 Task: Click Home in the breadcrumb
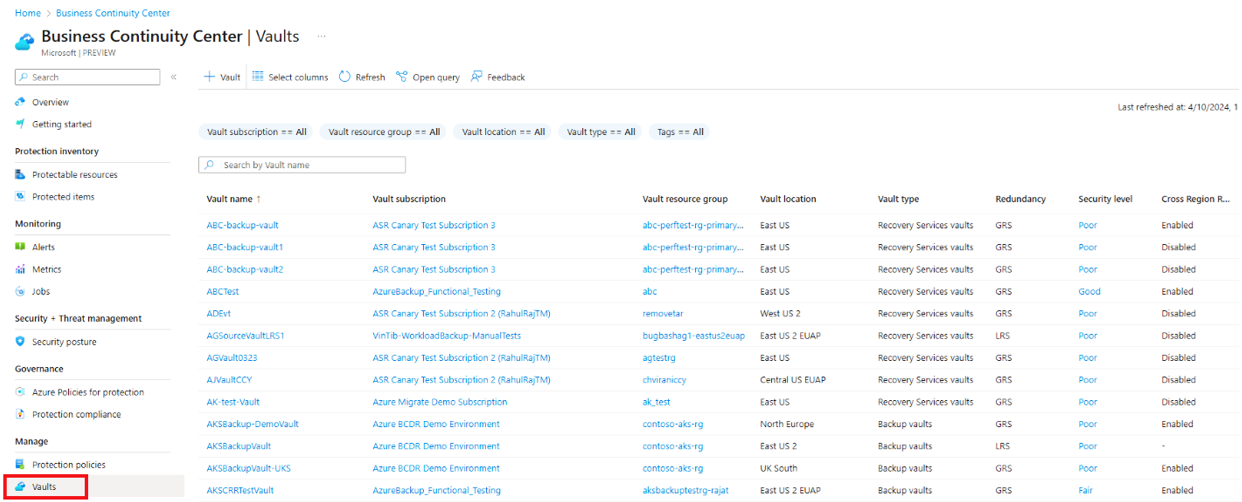27,13
